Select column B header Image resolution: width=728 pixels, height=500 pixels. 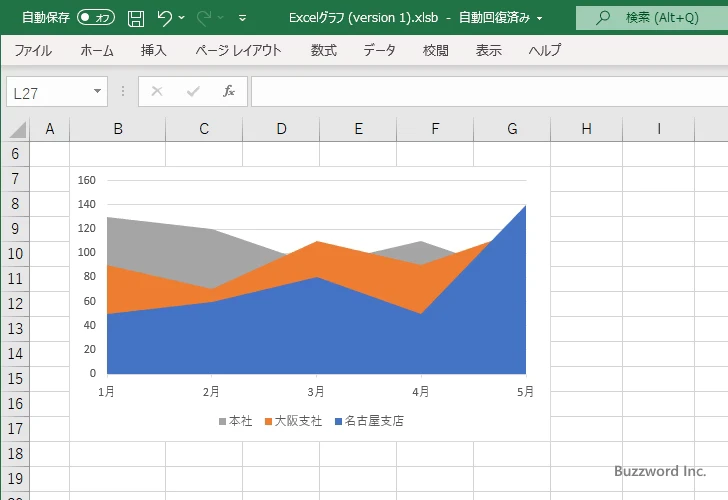click(118, 129)
